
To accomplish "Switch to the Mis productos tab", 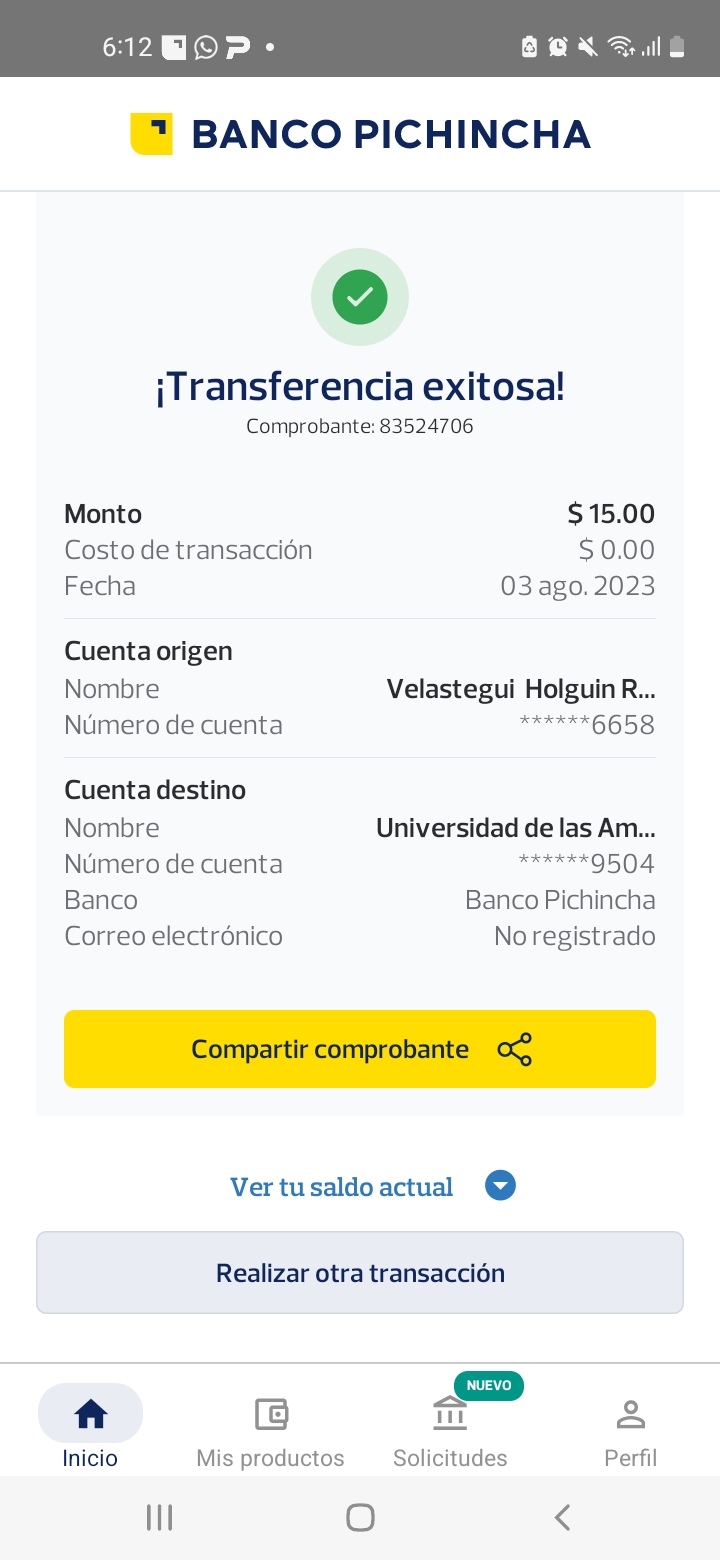I will coord(270,1458).
